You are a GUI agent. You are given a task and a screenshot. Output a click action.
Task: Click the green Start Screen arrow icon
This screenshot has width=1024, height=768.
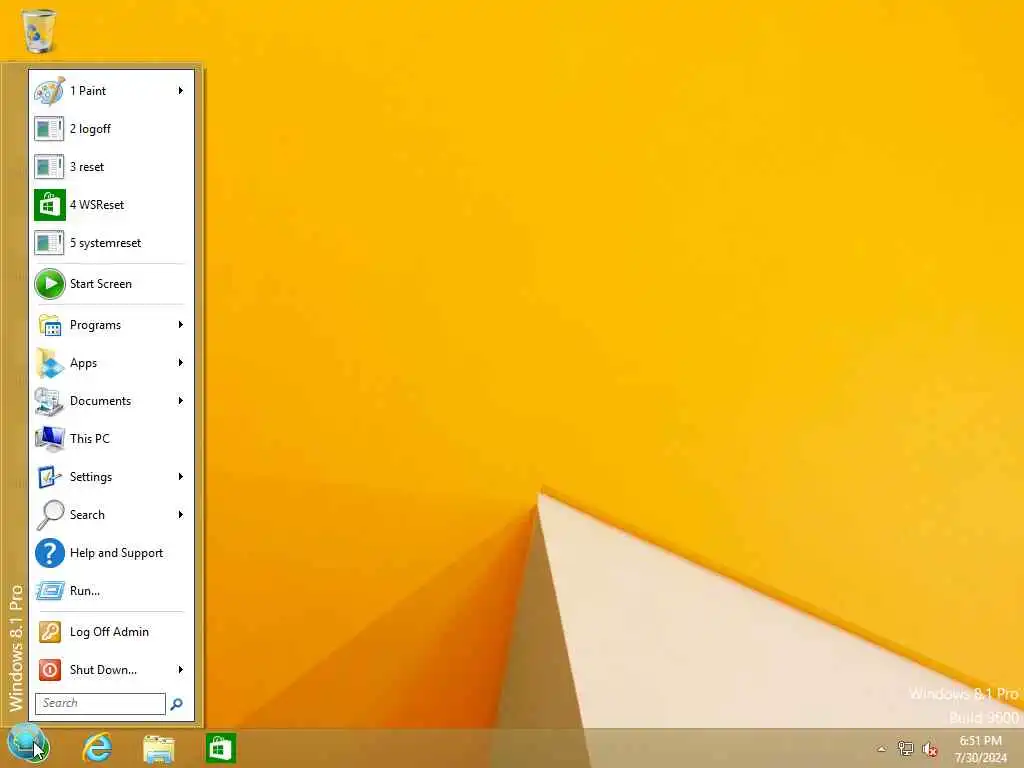tap(50, 284)
